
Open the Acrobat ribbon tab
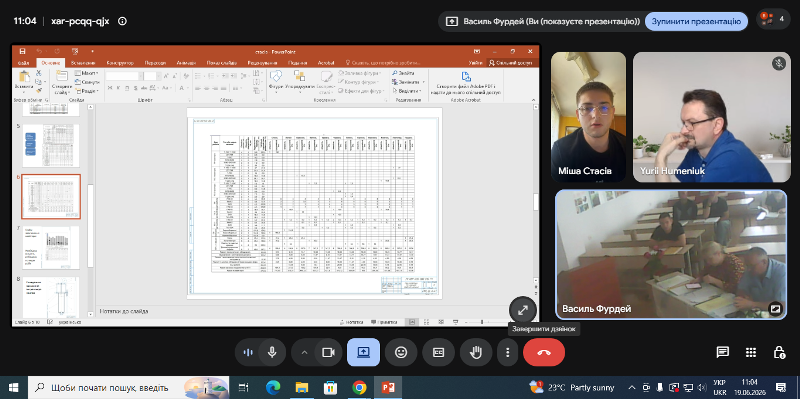tap(326, 63)
